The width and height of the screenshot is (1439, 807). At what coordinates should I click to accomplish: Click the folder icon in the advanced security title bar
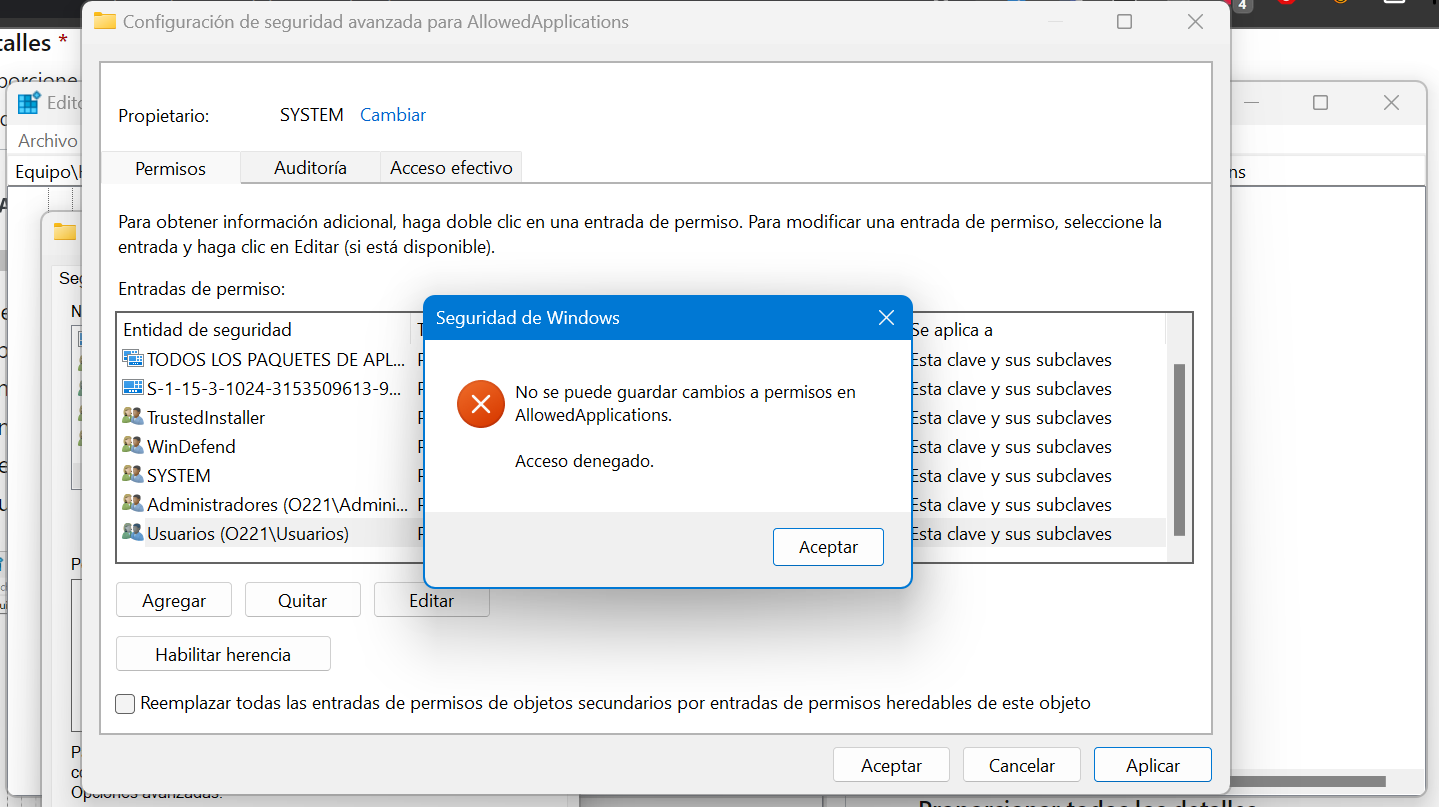tap(104, 21)
